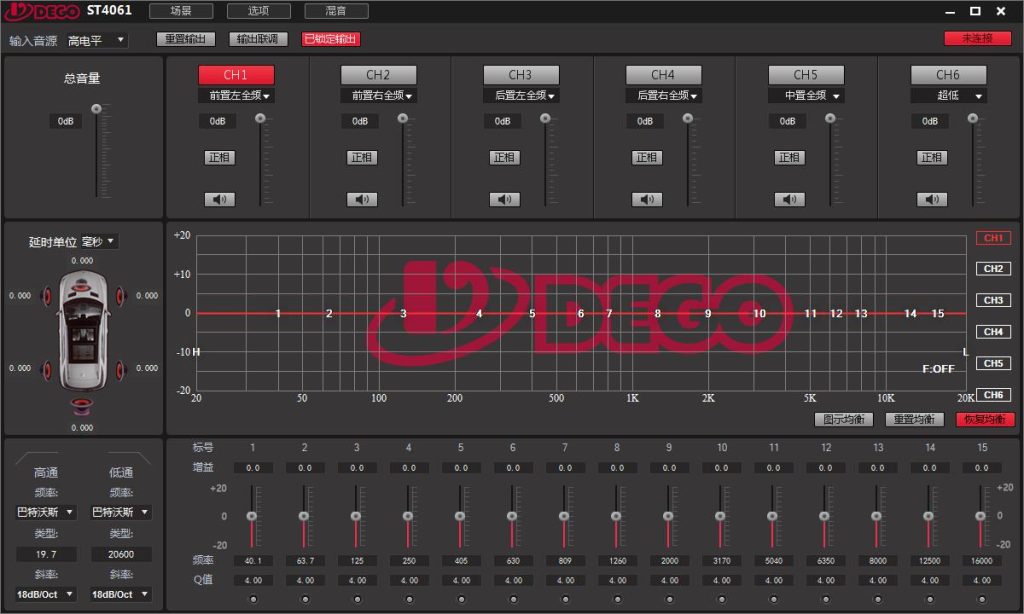The width and height of the screenshot is (1024, 614).
Task: Open the 场景 scene menu
Action: point(181,11)
